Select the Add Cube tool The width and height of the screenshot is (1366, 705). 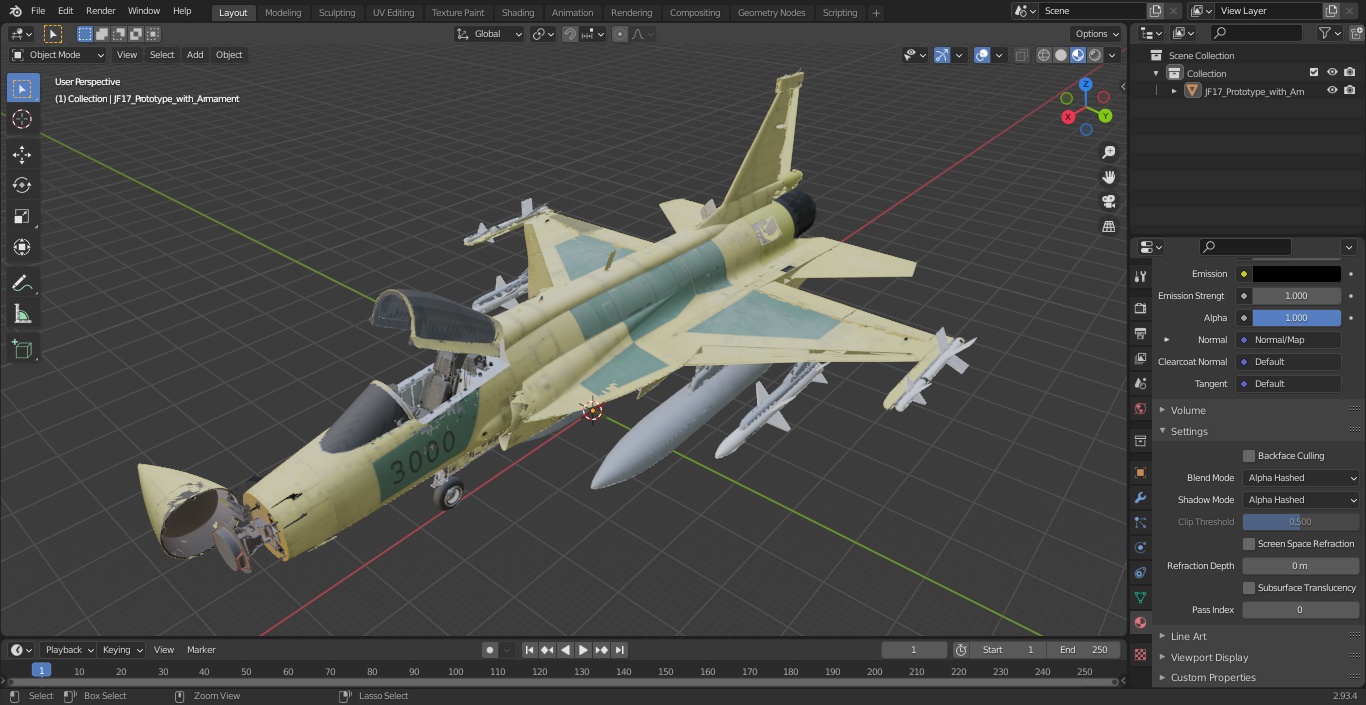coord(22,350)
